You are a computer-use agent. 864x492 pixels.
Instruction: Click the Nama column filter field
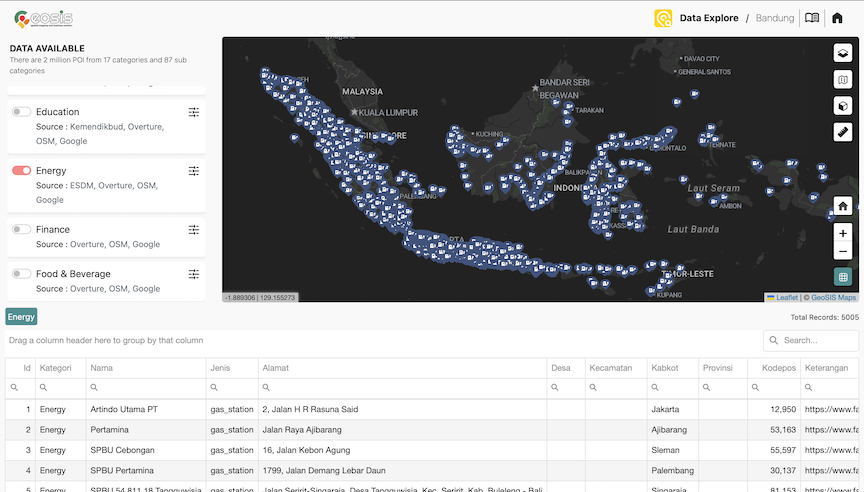tap(146, 388)
